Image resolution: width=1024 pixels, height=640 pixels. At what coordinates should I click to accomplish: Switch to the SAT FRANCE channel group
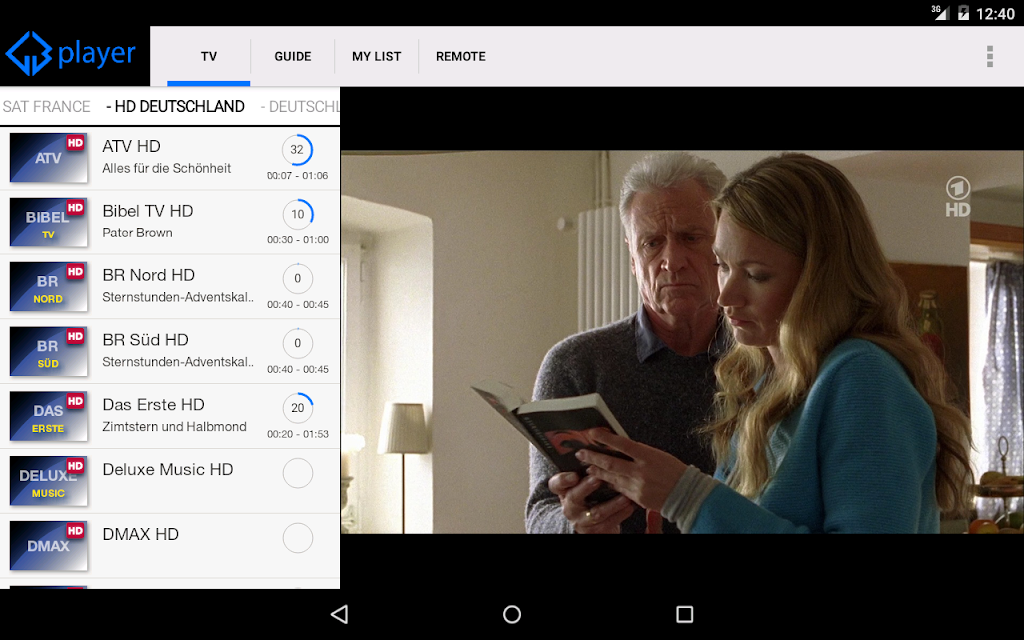pyautogui.click(x=46, y=106)
